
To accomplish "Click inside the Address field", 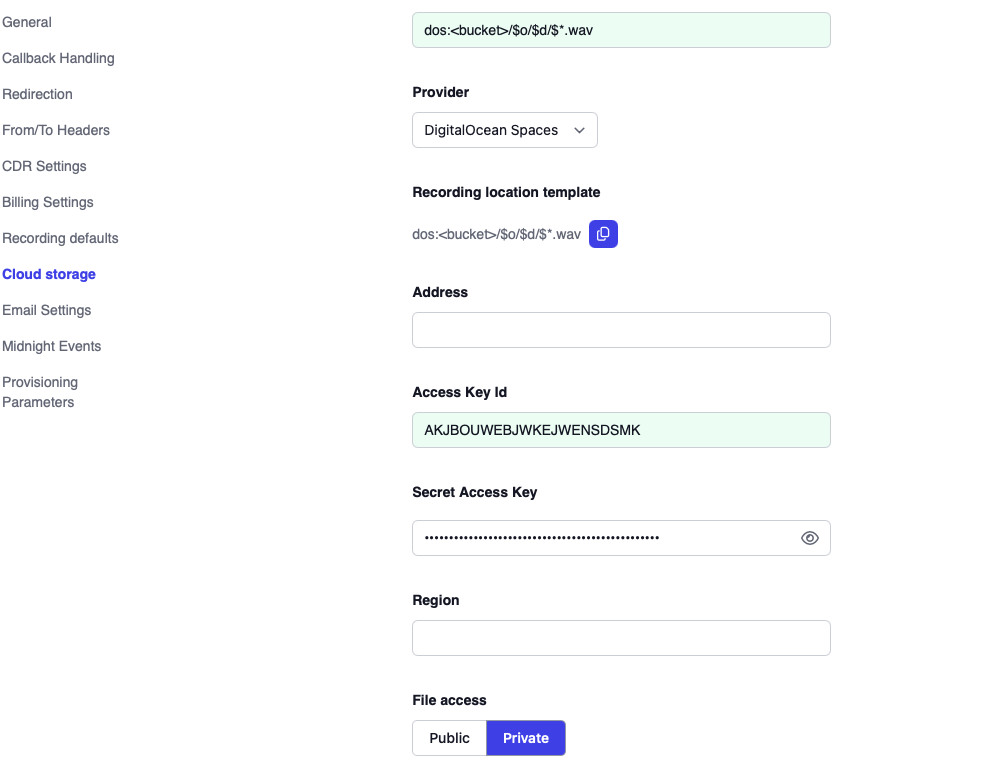I will pos(620,330).
